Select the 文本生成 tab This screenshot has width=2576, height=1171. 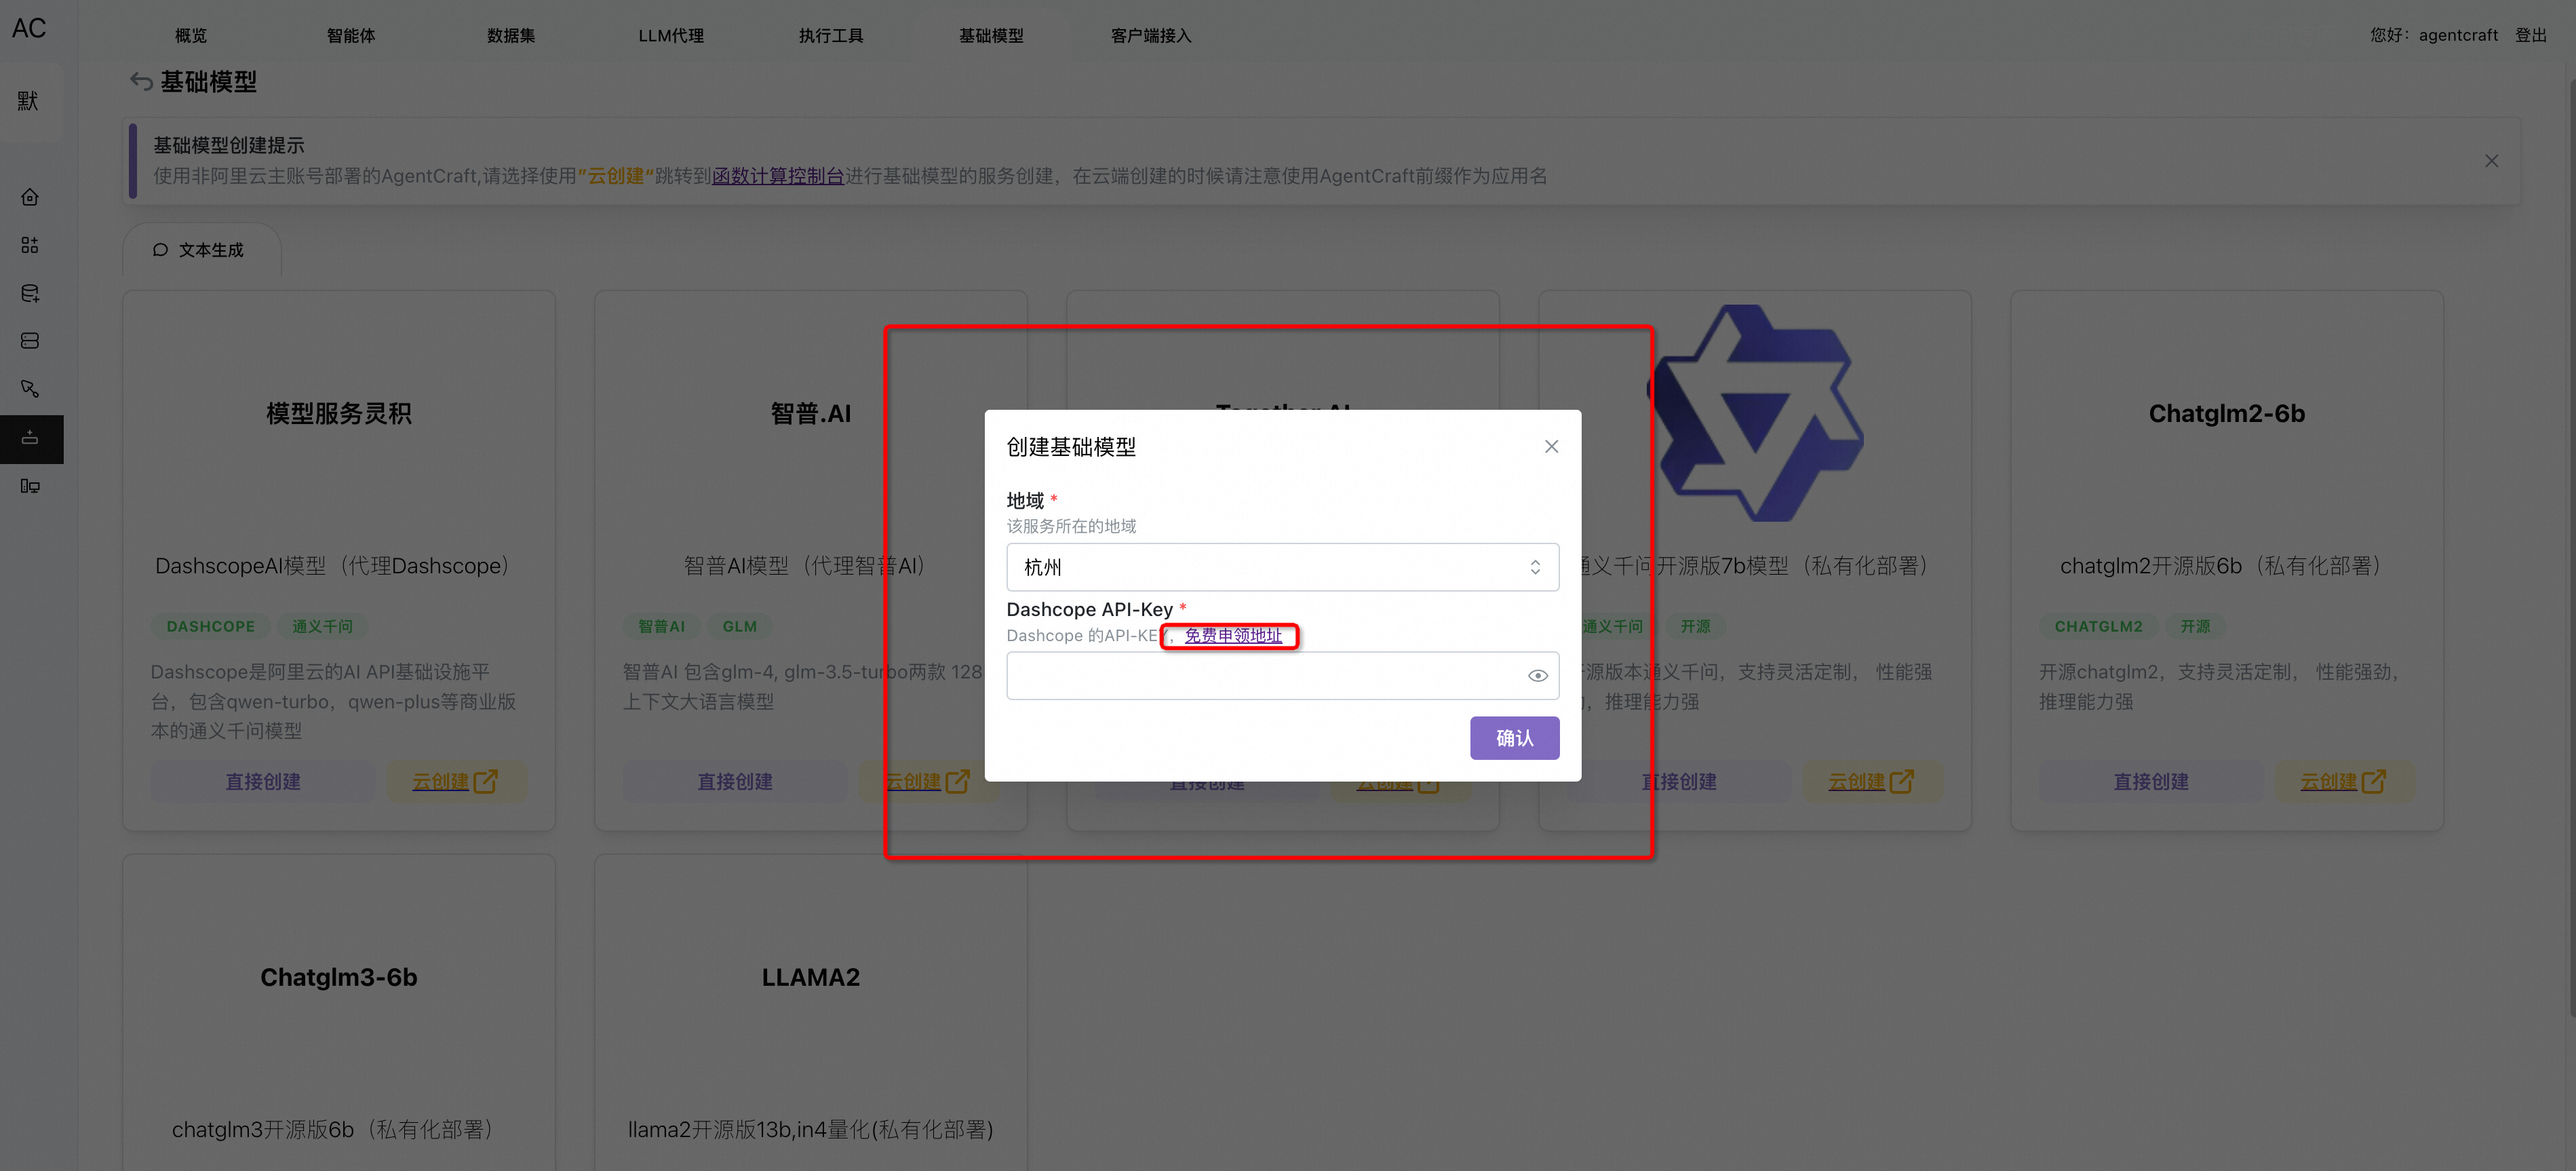click(202, 250)
